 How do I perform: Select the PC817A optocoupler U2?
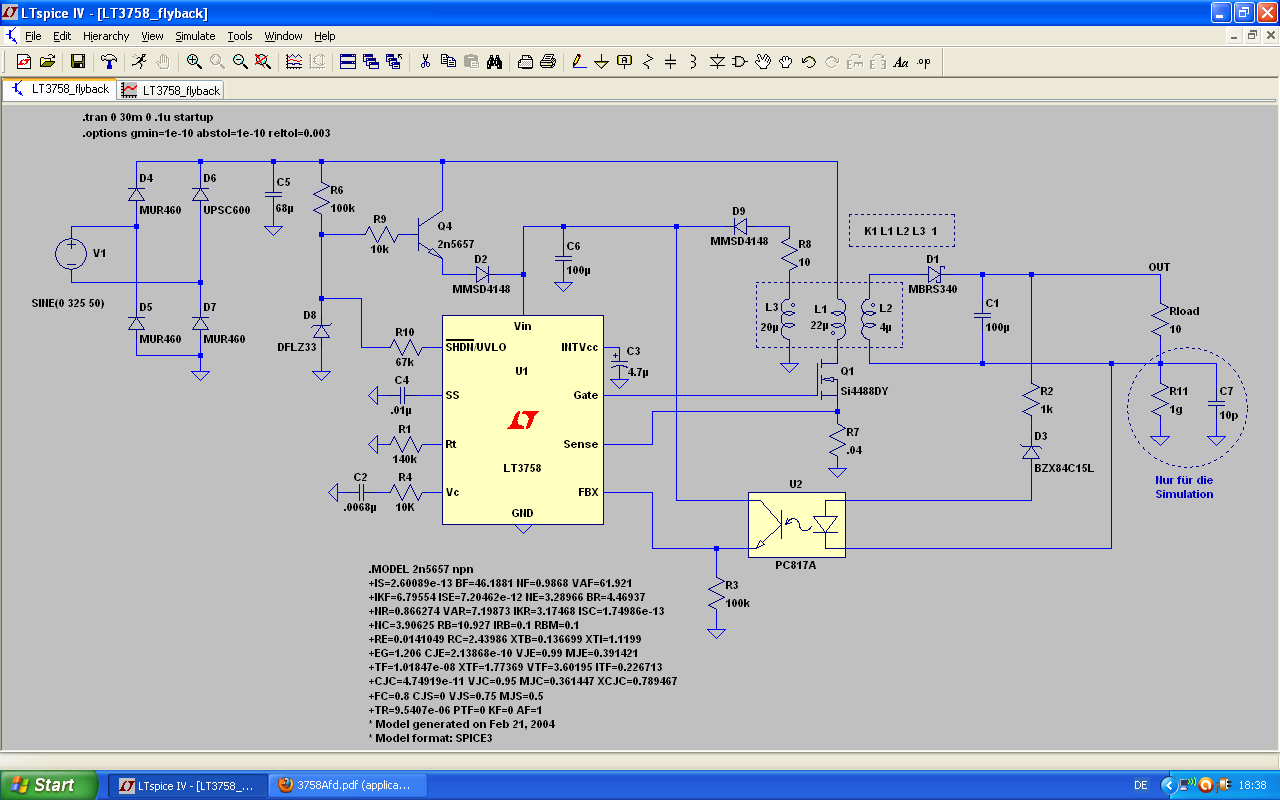coord(797,524)
